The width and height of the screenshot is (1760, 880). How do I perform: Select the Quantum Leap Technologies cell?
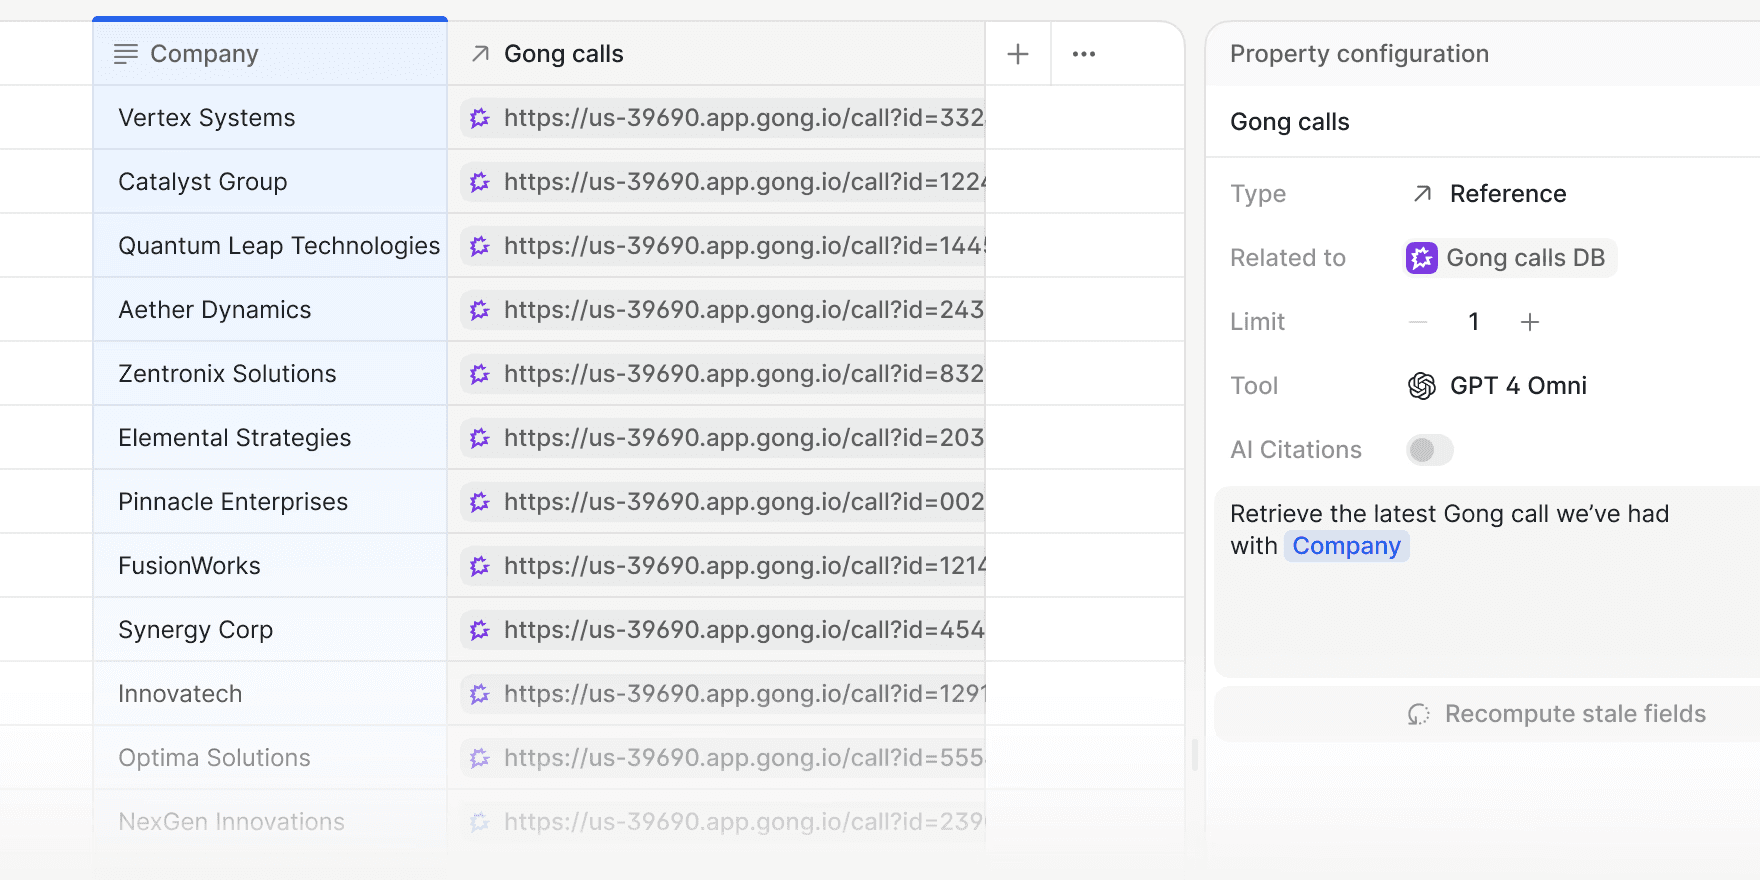pyautogui.click(x=270, y=246)
